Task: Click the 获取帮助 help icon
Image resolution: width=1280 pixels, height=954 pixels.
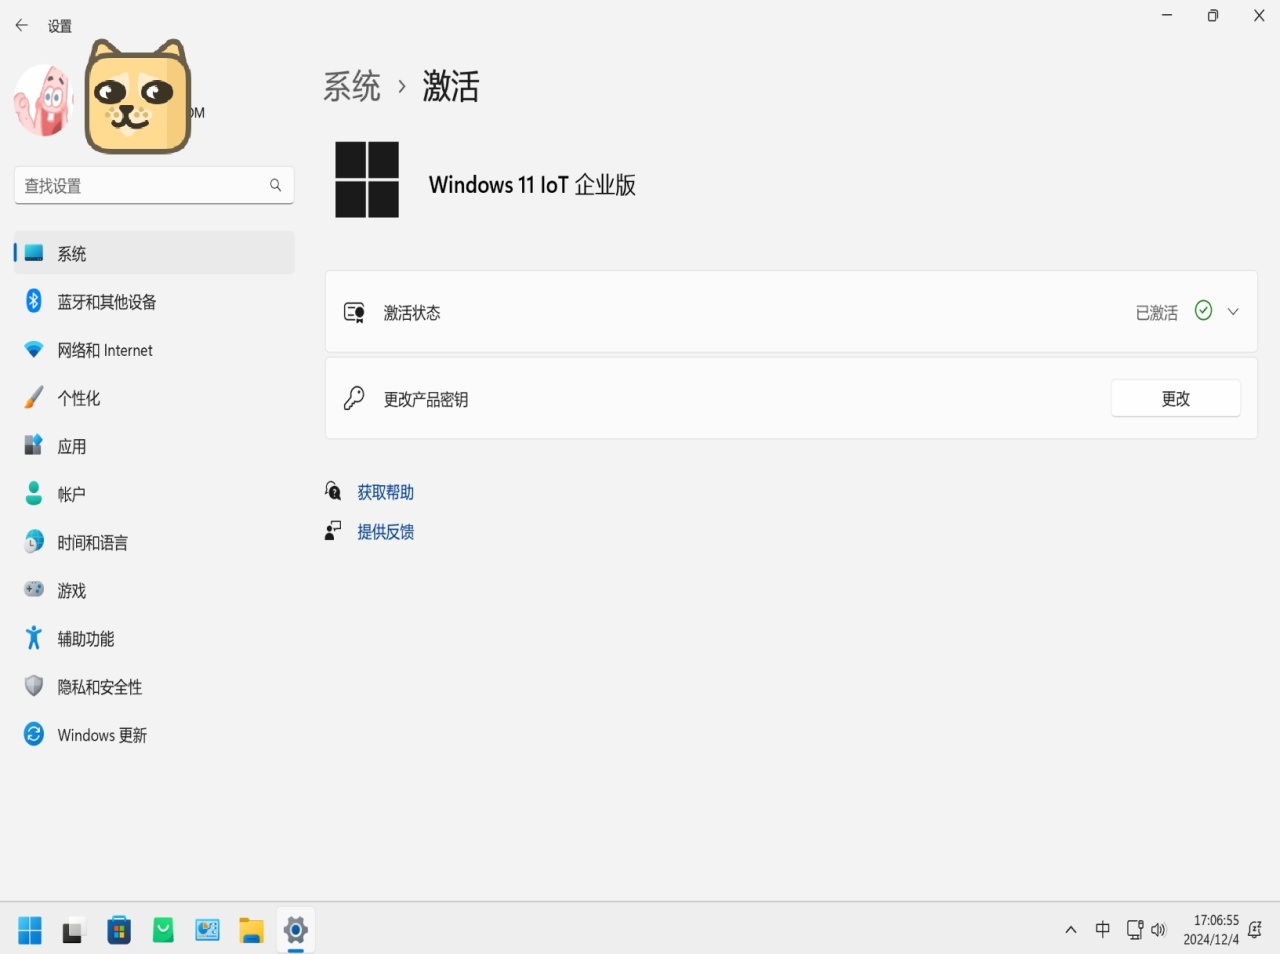Action: coord(333,491)
